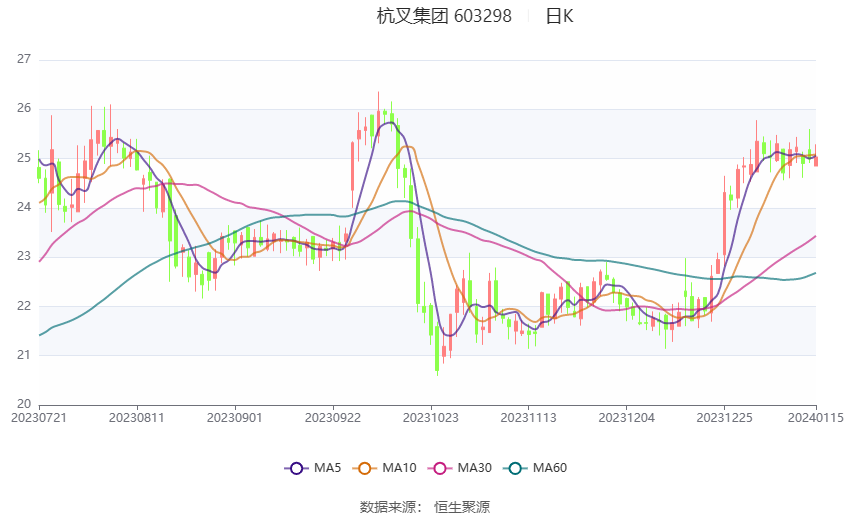Click the 20230811 x-axis date label
850x517 pixels.
[137, 418]
